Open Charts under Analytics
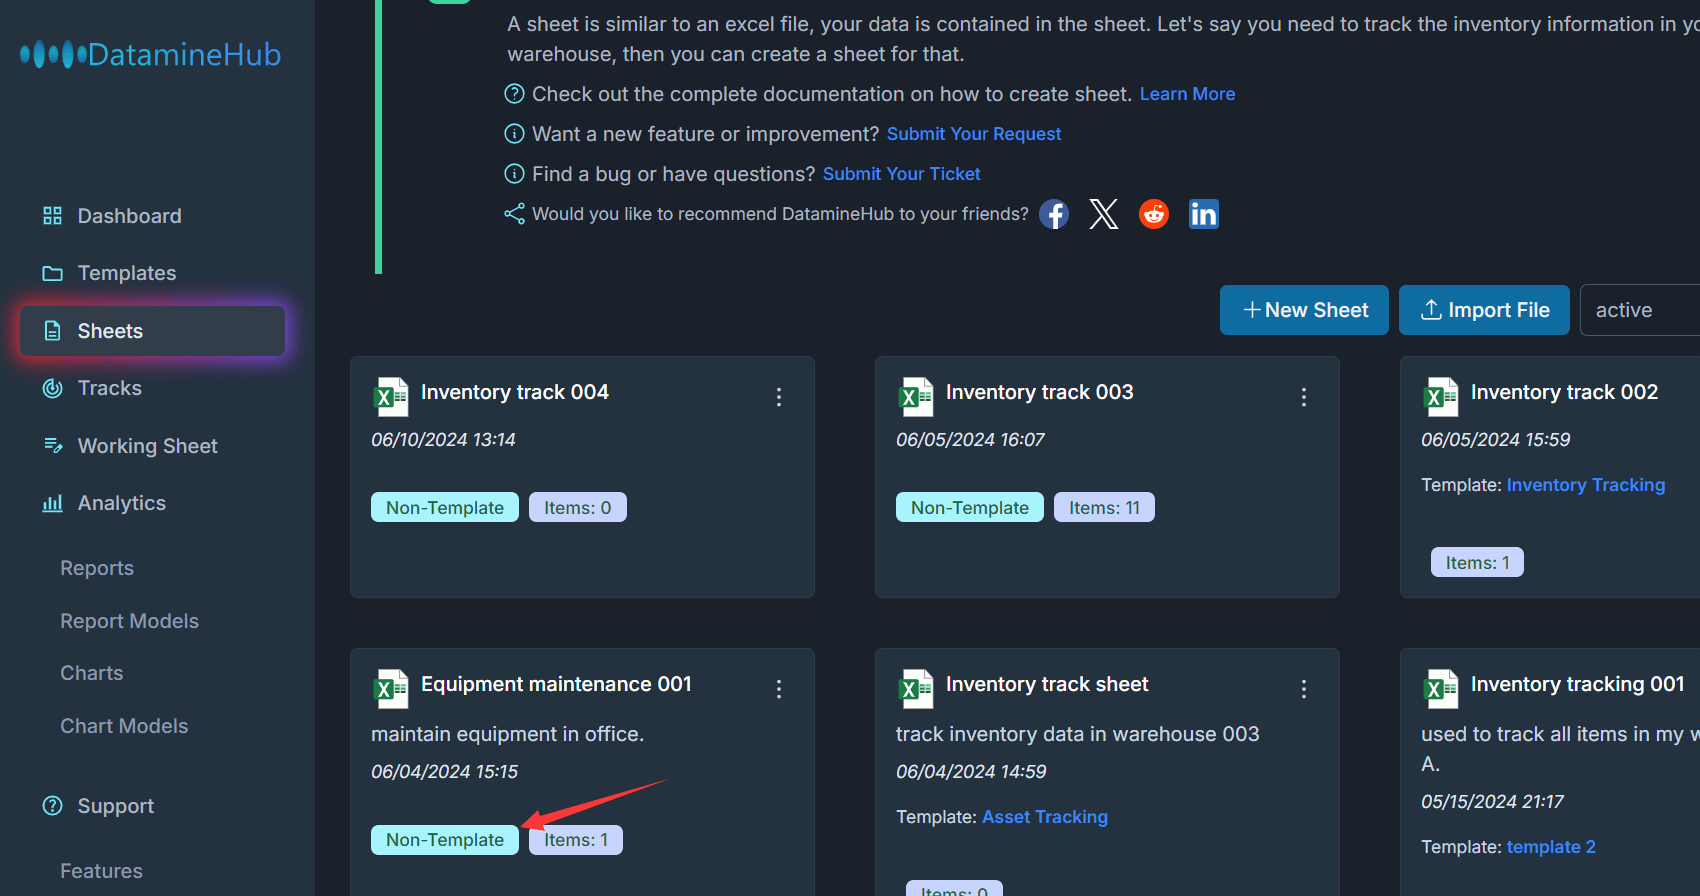Image resolution: width=1700 pixels, height=896 pixels. click(x=92, y=673)
